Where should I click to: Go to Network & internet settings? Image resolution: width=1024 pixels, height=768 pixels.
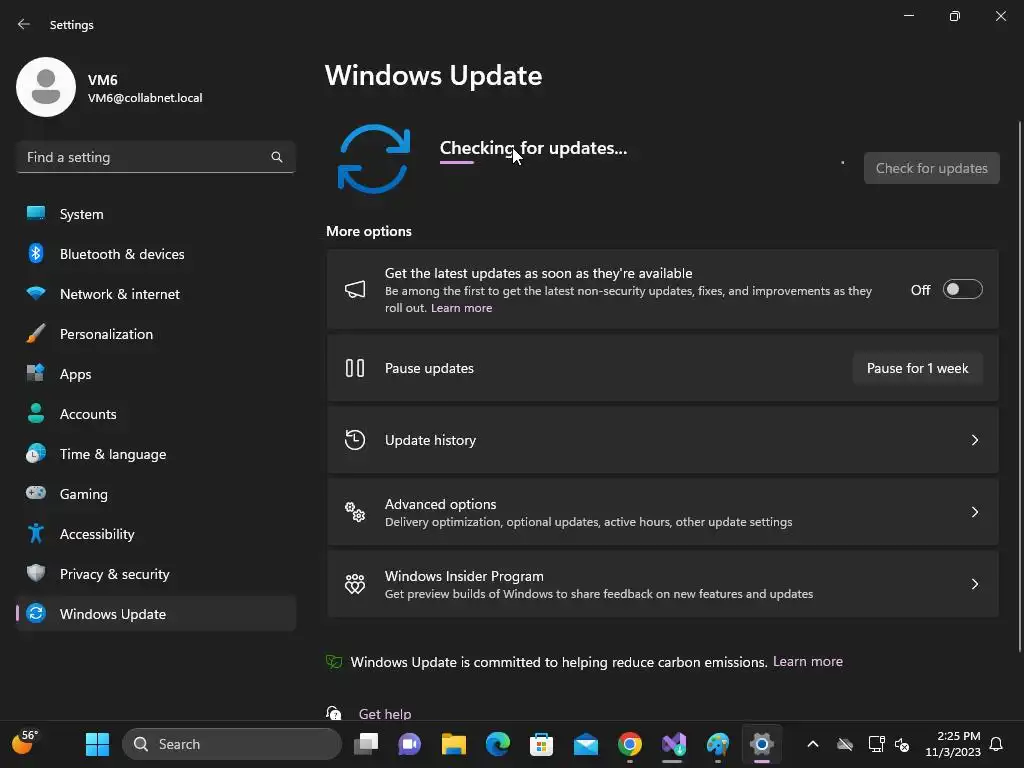(x=155, y=294)
